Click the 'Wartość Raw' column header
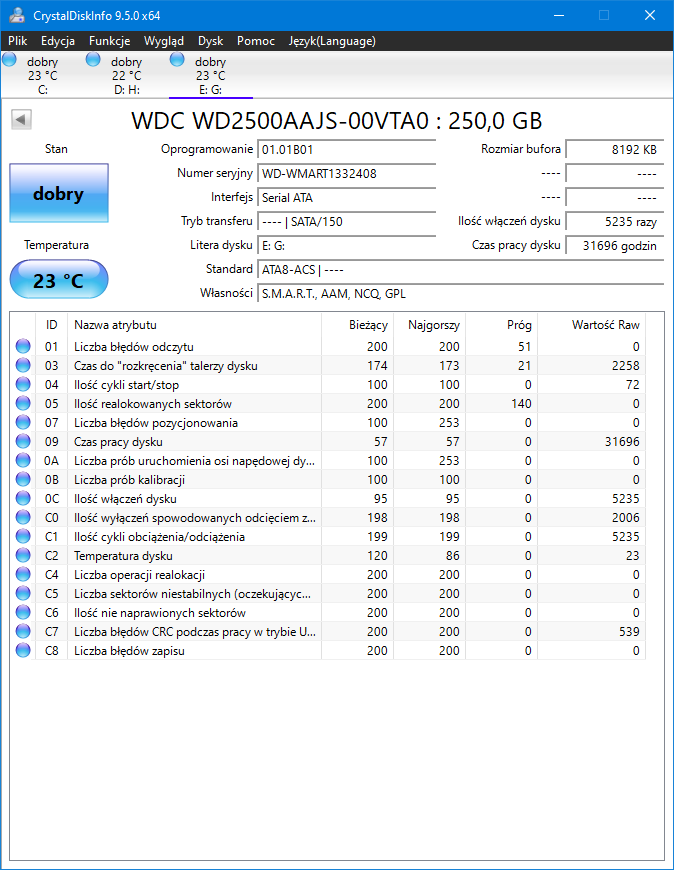The image size is (674, 870). coord(591,325)
